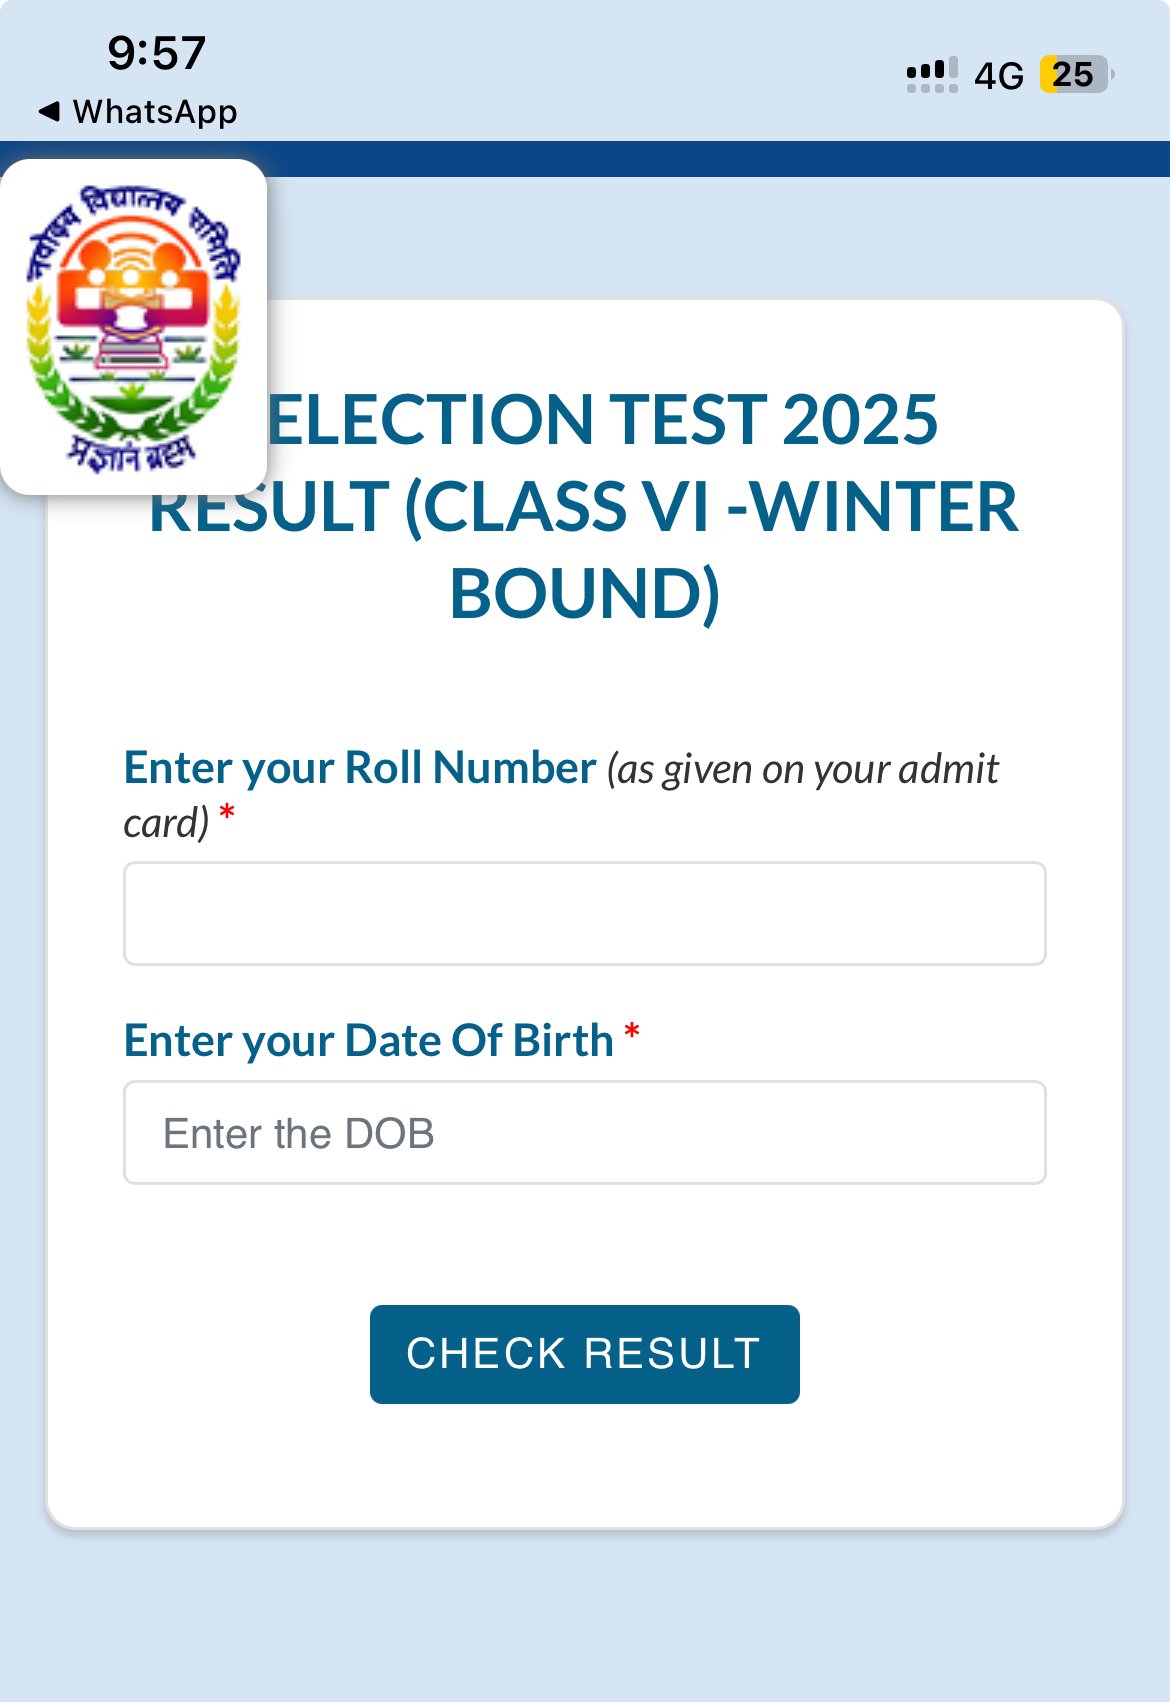Click the CHECK RESULT button
The width and height of the screenshot is (1170, 1702).
point(585,1354)
